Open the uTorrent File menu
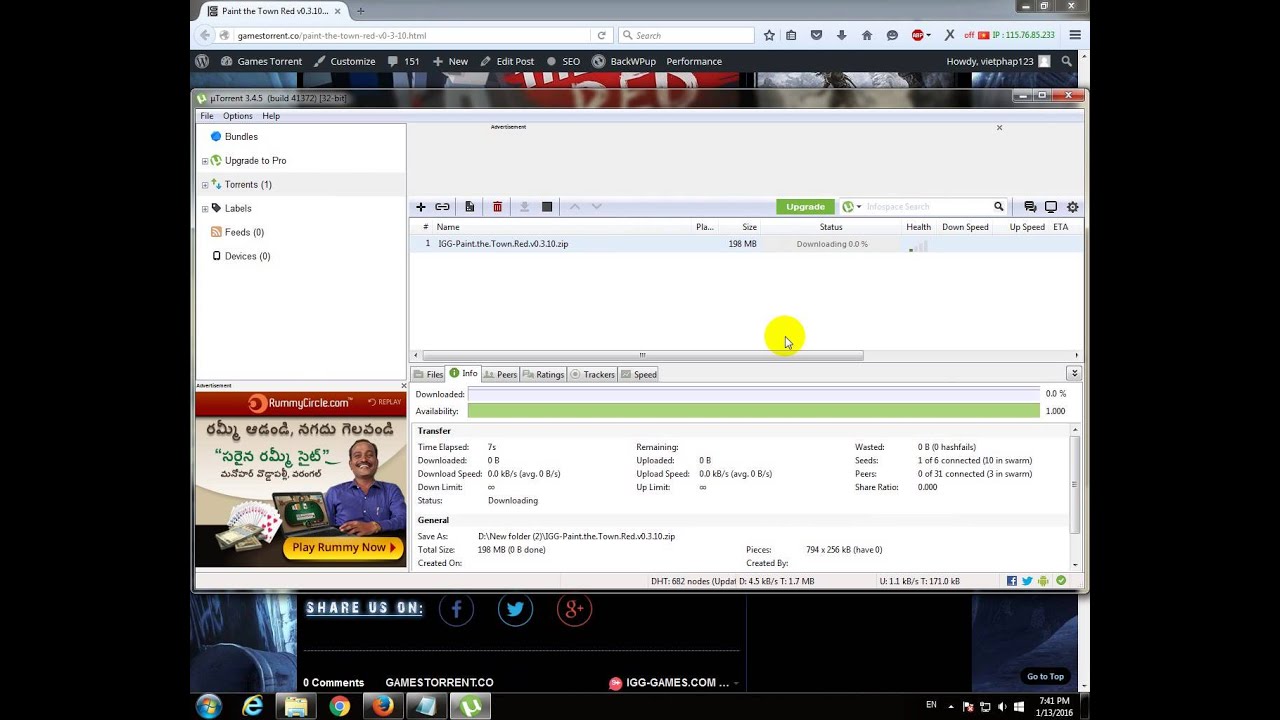Image resolution: width=1280 pixels, height=720 pixels. coord(207,116)
